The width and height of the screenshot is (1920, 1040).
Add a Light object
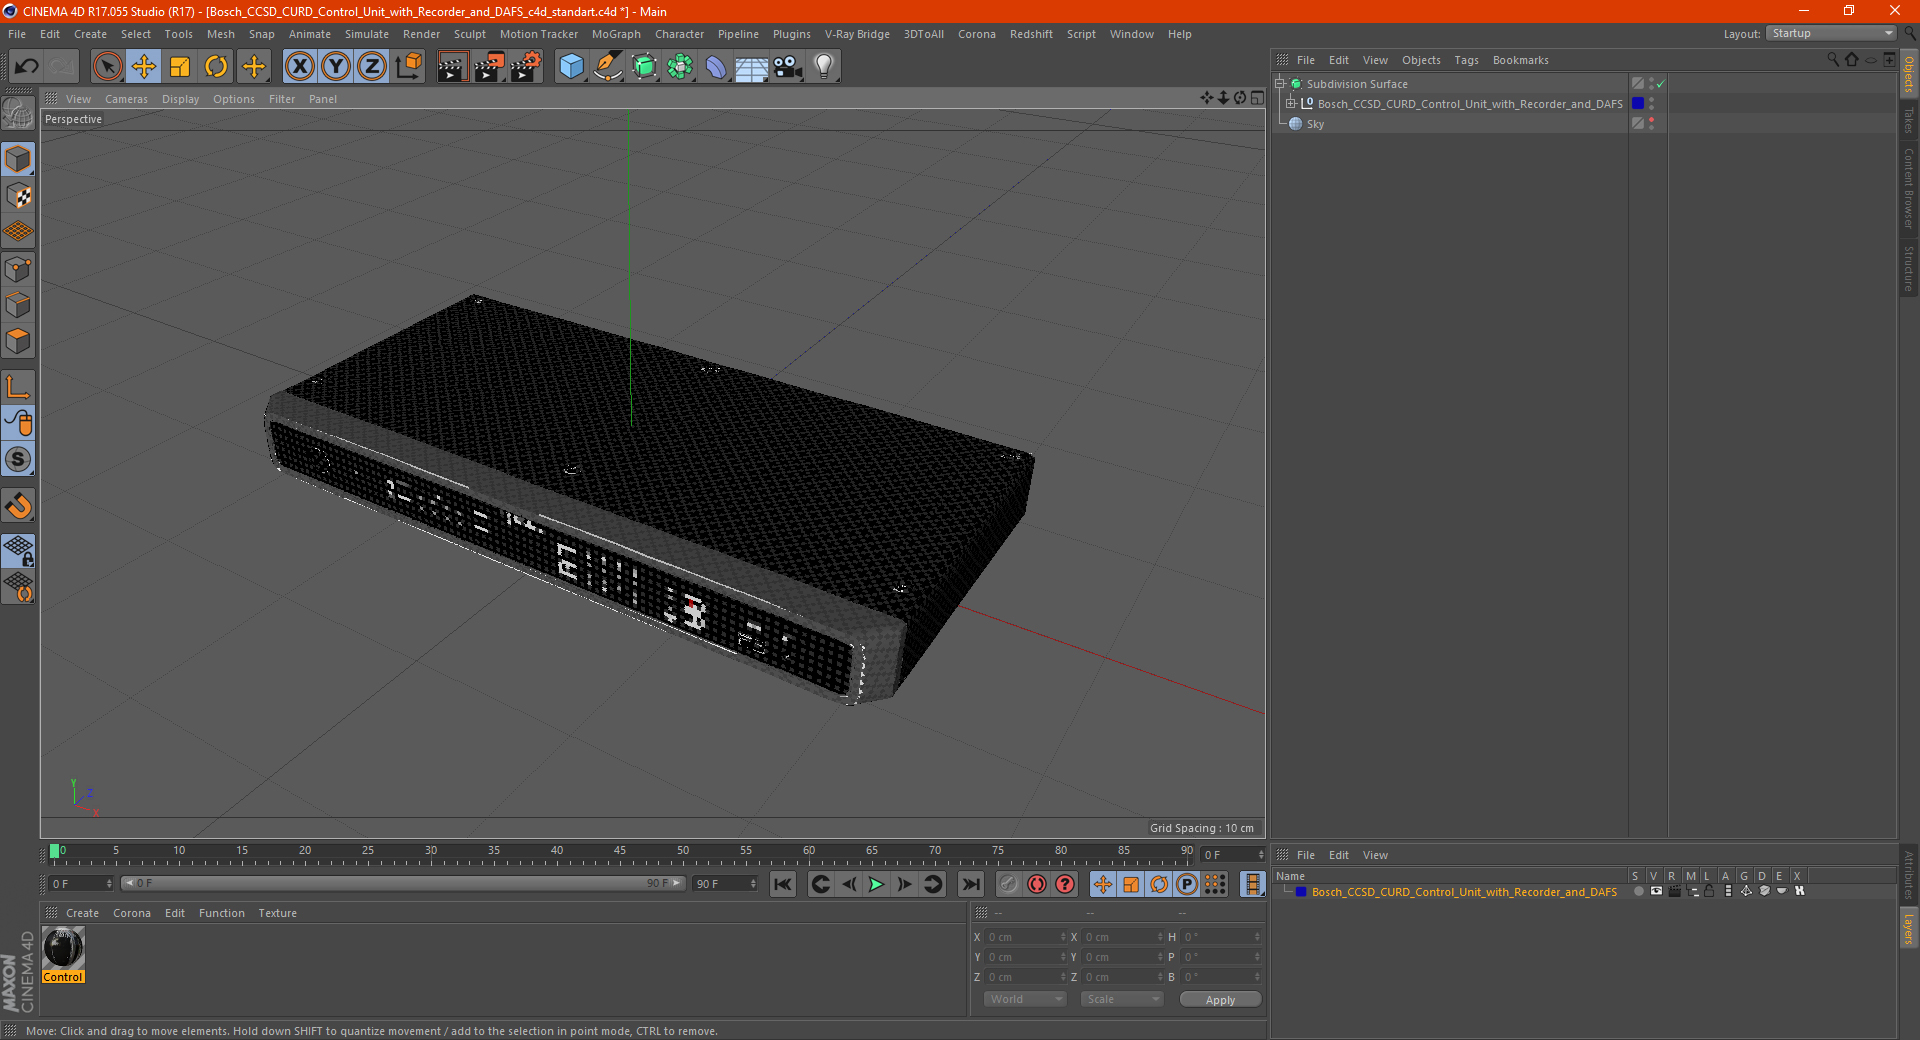824,67
